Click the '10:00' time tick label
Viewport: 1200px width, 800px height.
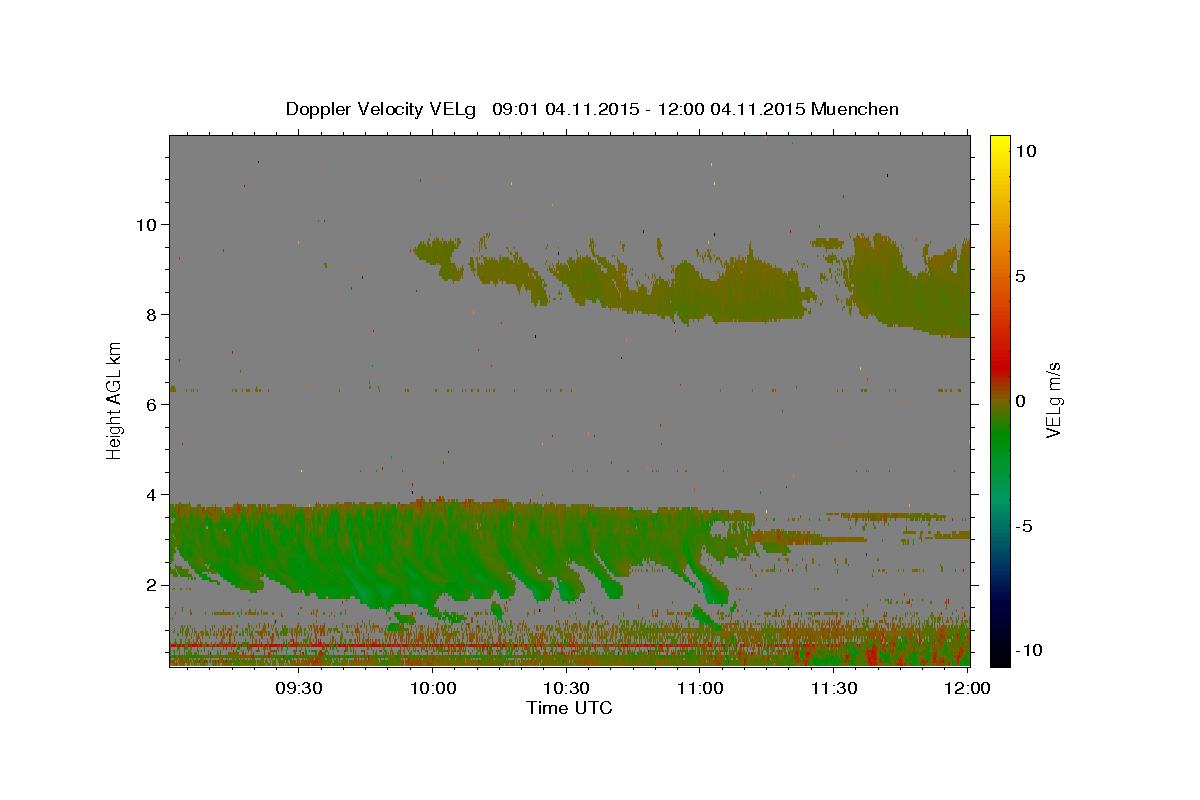[433, 689]
